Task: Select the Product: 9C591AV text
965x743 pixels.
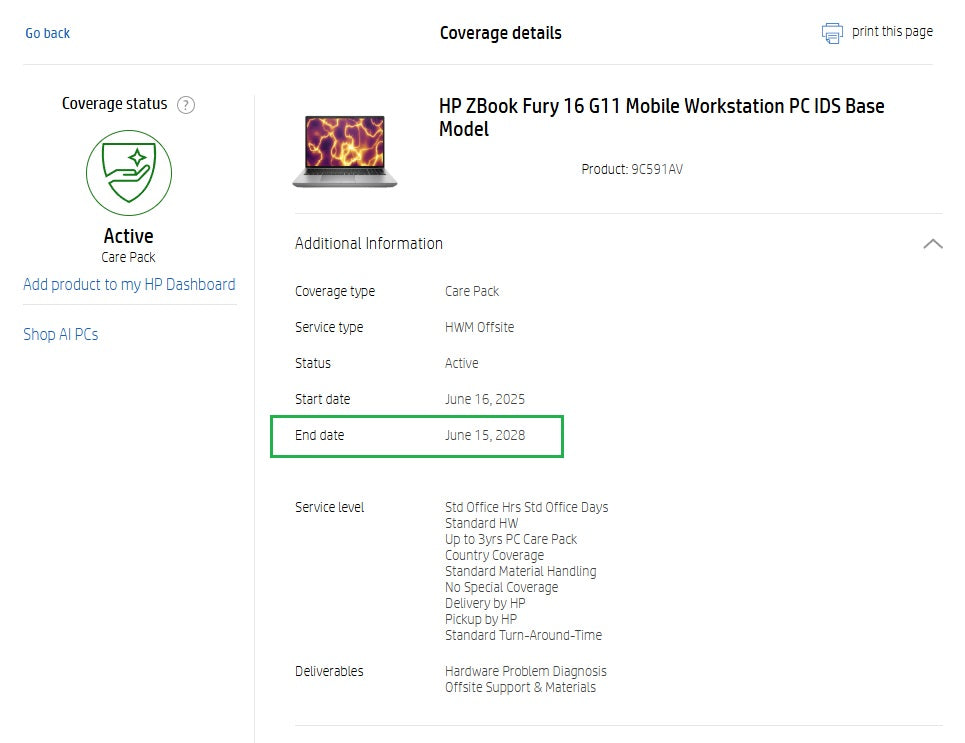Action: click(632, 169)
